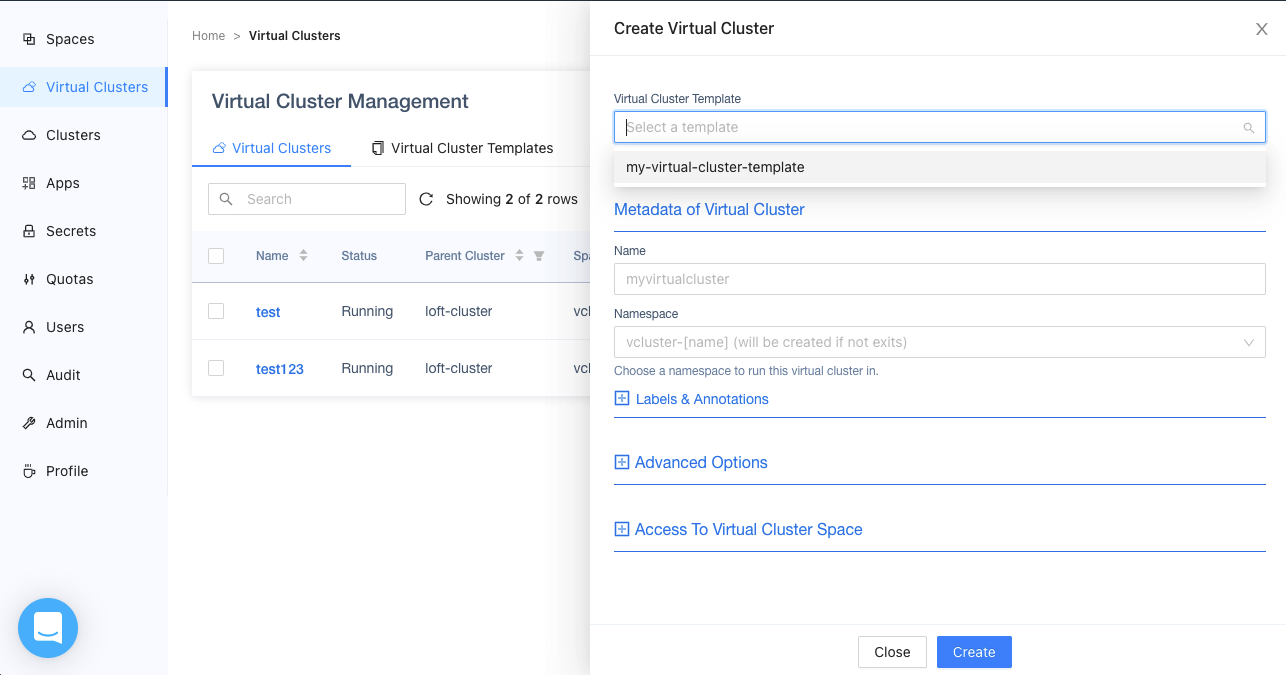Check the box for the test123 row

coord(216,368)
